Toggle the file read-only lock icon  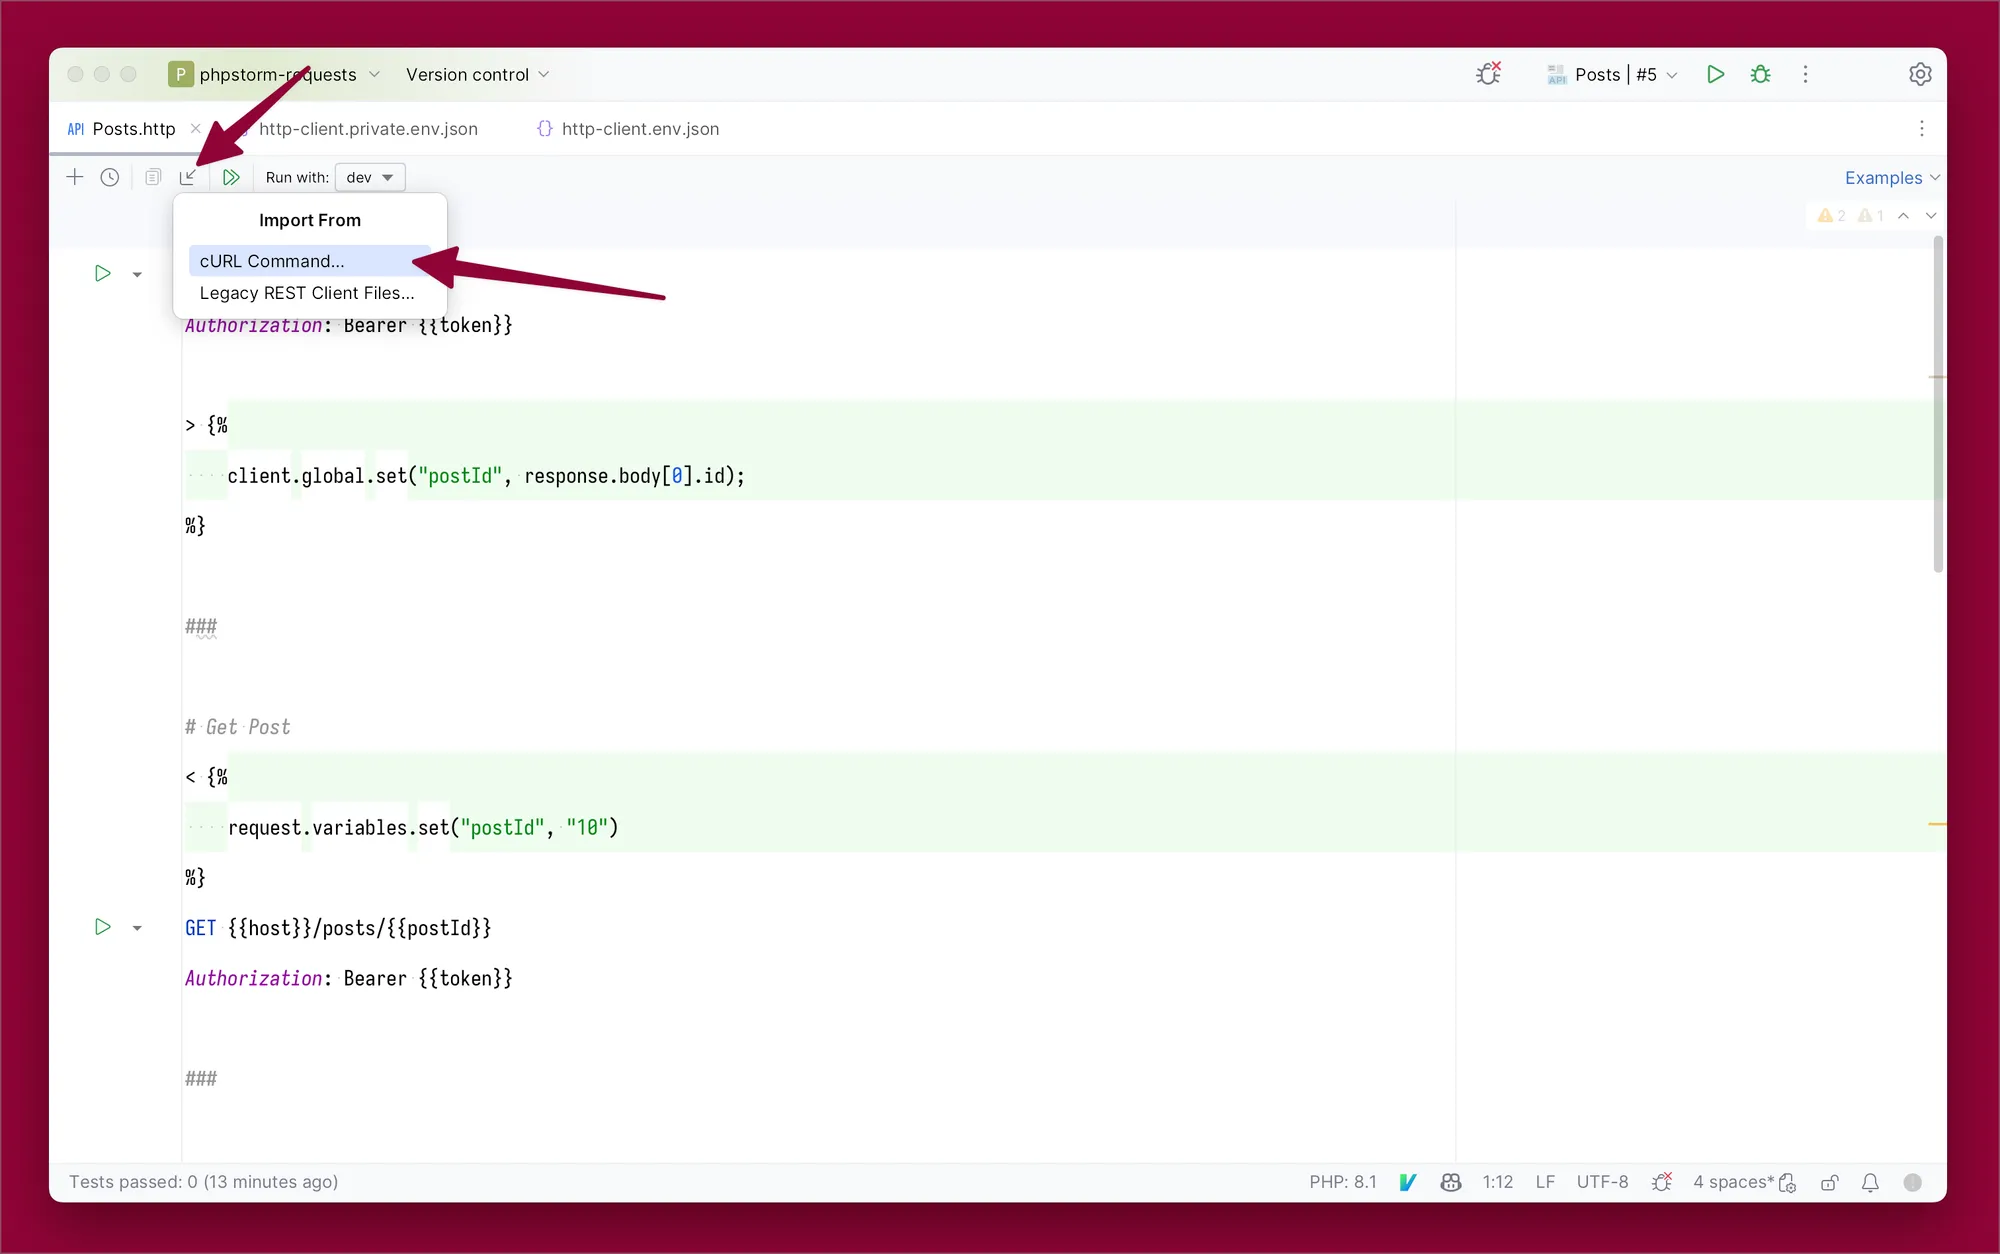[1830, 1182]
